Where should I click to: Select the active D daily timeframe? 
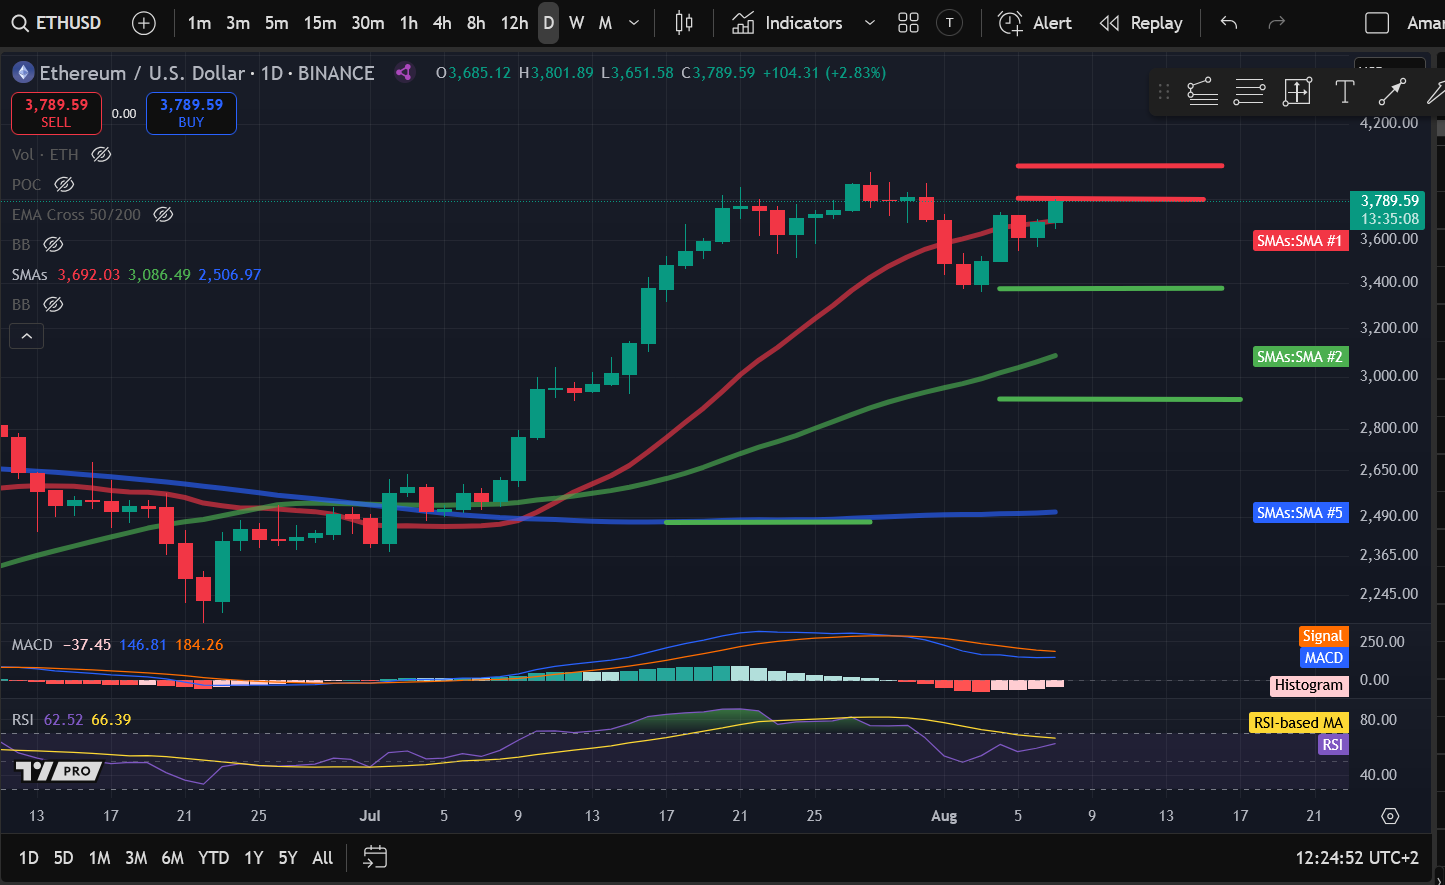coord(548,23)
